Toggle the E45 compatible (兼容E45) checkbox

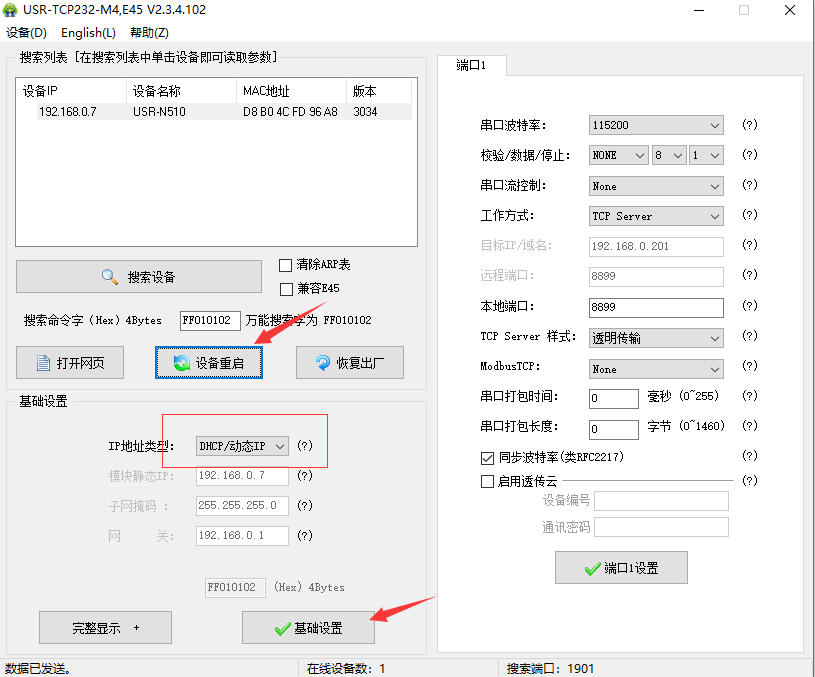tap(286, 289)
